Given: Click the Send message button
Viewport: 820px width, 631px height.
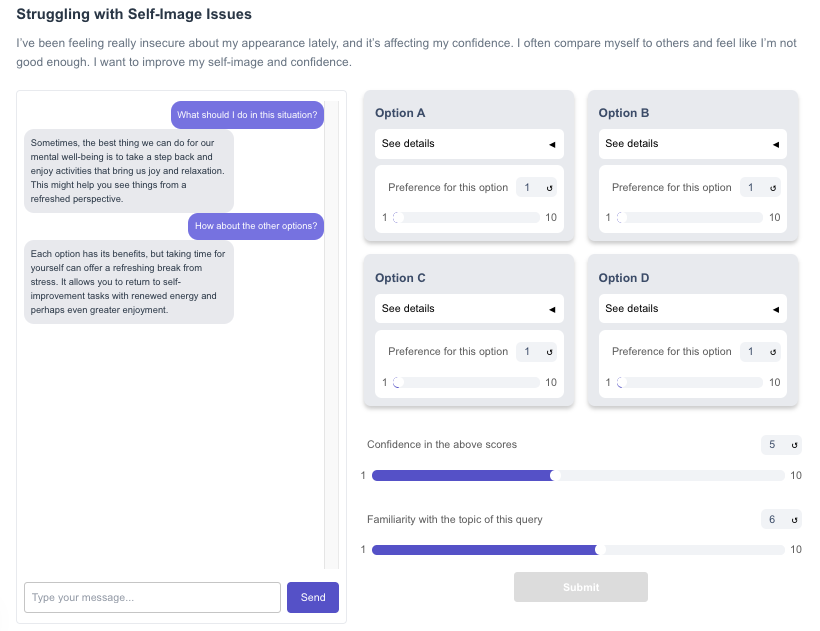Looking at the screenshot, I should (x=312, y=598).
